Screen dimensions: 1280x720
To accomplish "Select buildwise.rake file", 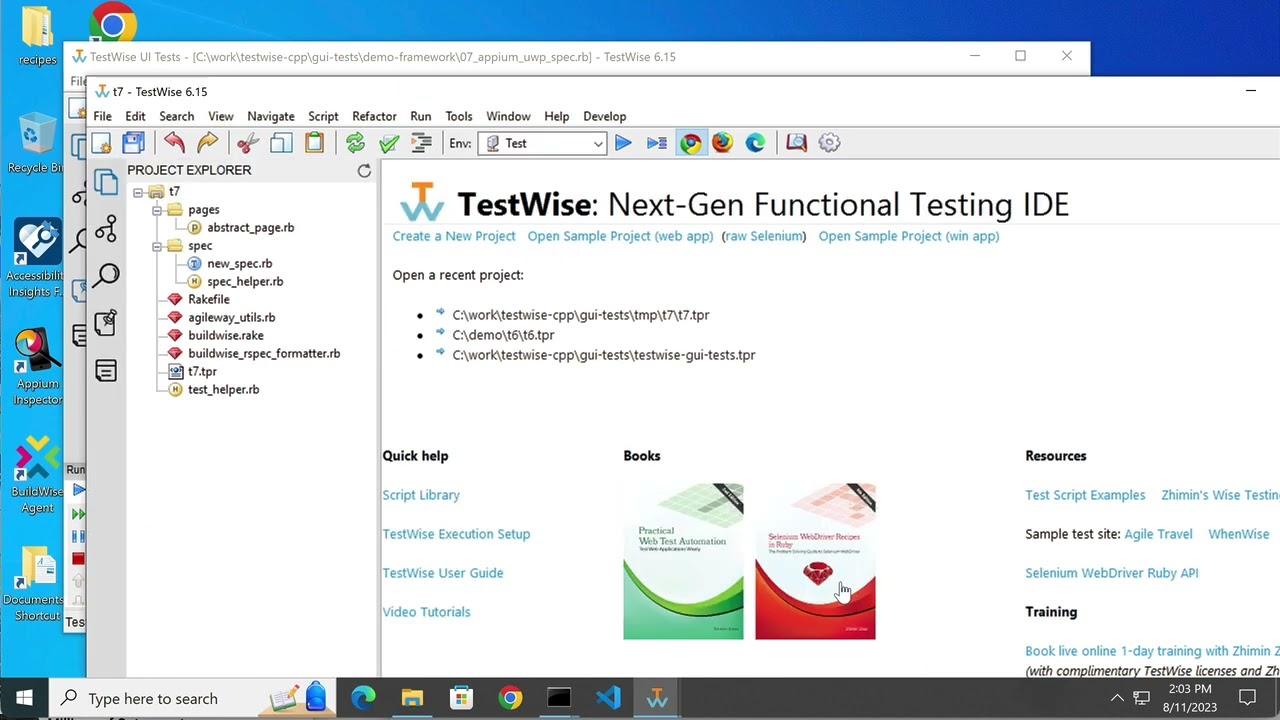I will [225, 336].
